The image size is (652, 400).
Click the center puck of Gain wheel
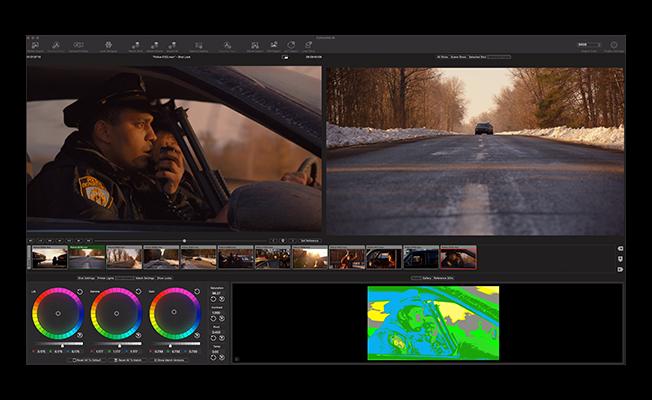click(174, 312)
